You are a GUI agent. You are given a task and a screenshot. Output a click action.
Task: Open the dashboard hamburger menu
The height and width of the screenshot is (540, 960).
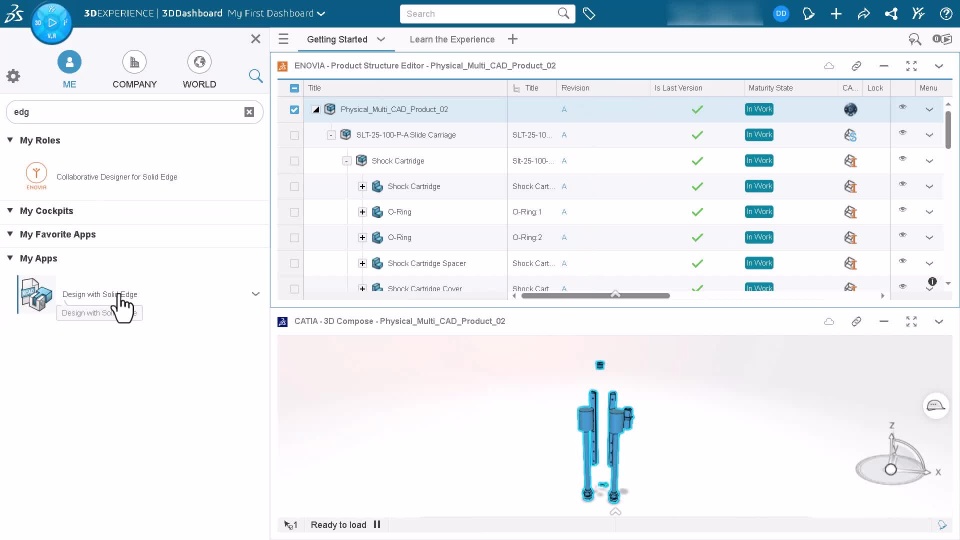coord(283,39)
